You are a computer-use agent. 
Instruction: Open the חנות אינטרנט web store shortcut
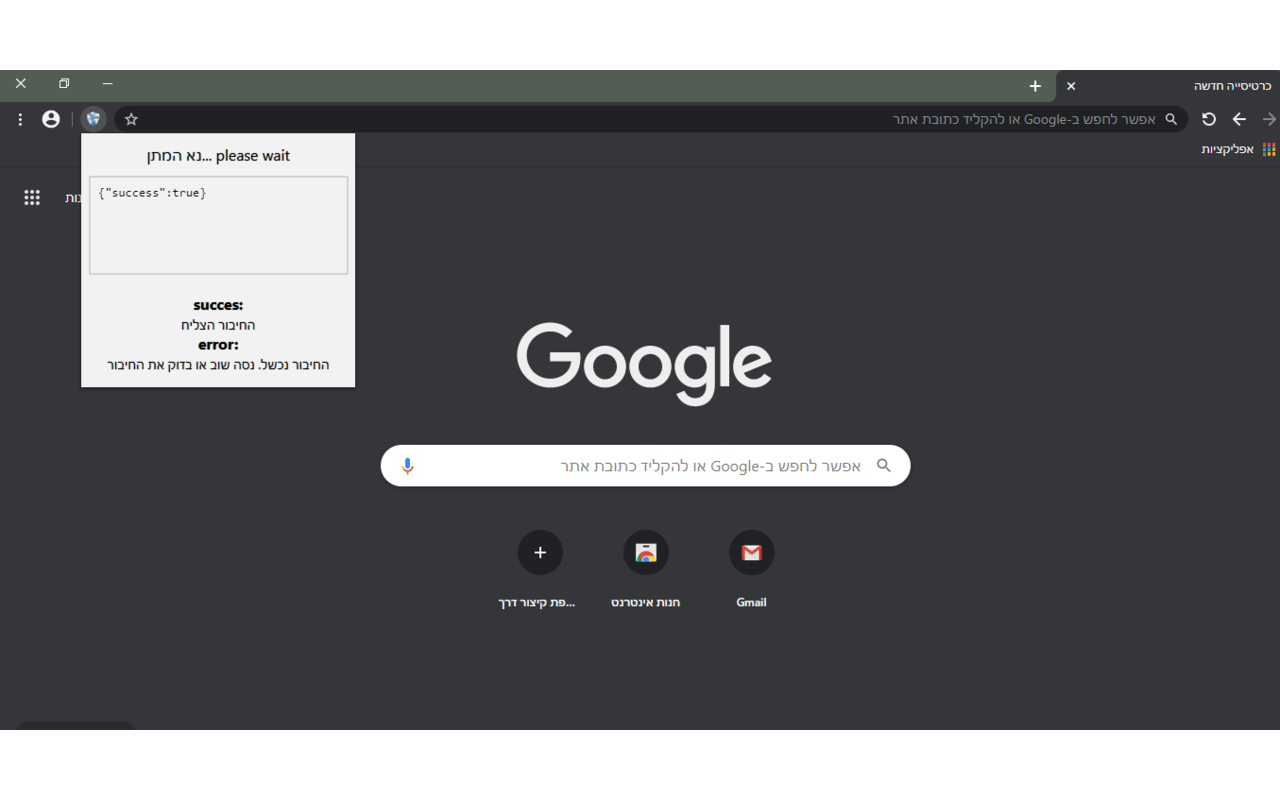(x=646, y=553)
